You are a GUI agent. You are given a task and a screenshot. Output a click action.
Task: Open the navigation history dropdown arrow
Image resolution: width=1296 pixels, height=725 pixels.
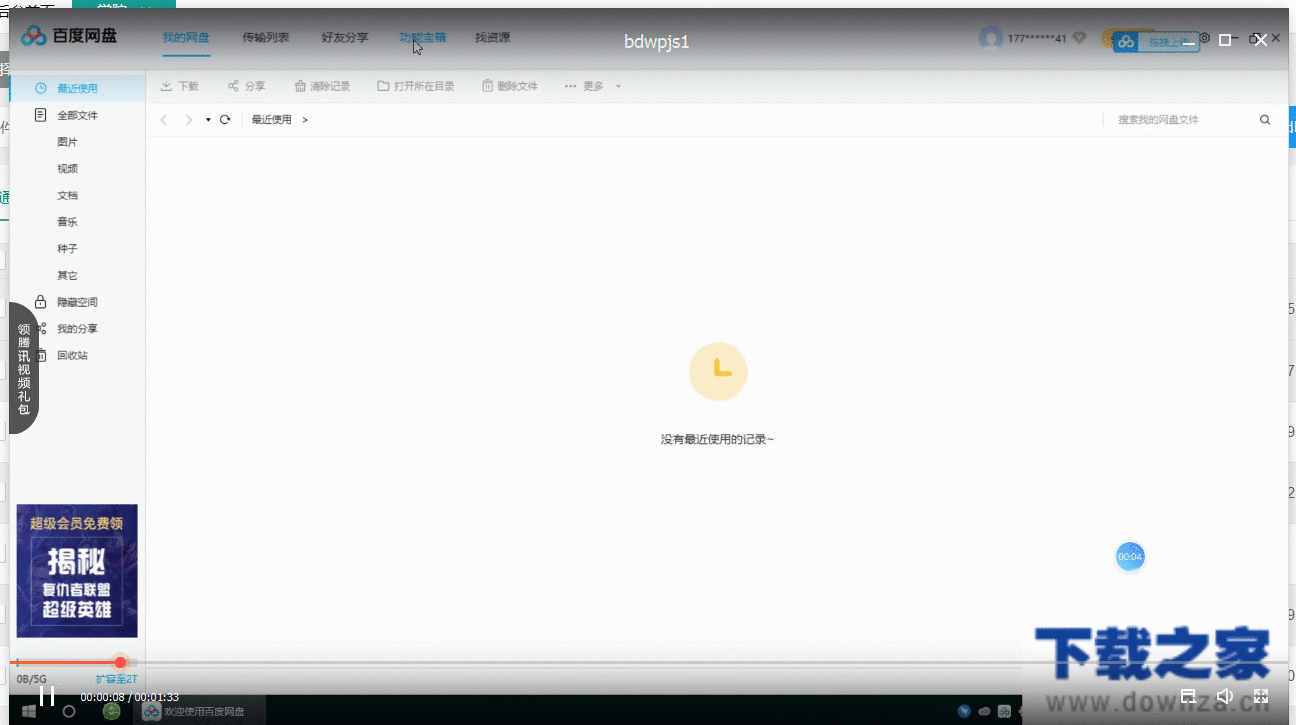(x=208, y=119)
